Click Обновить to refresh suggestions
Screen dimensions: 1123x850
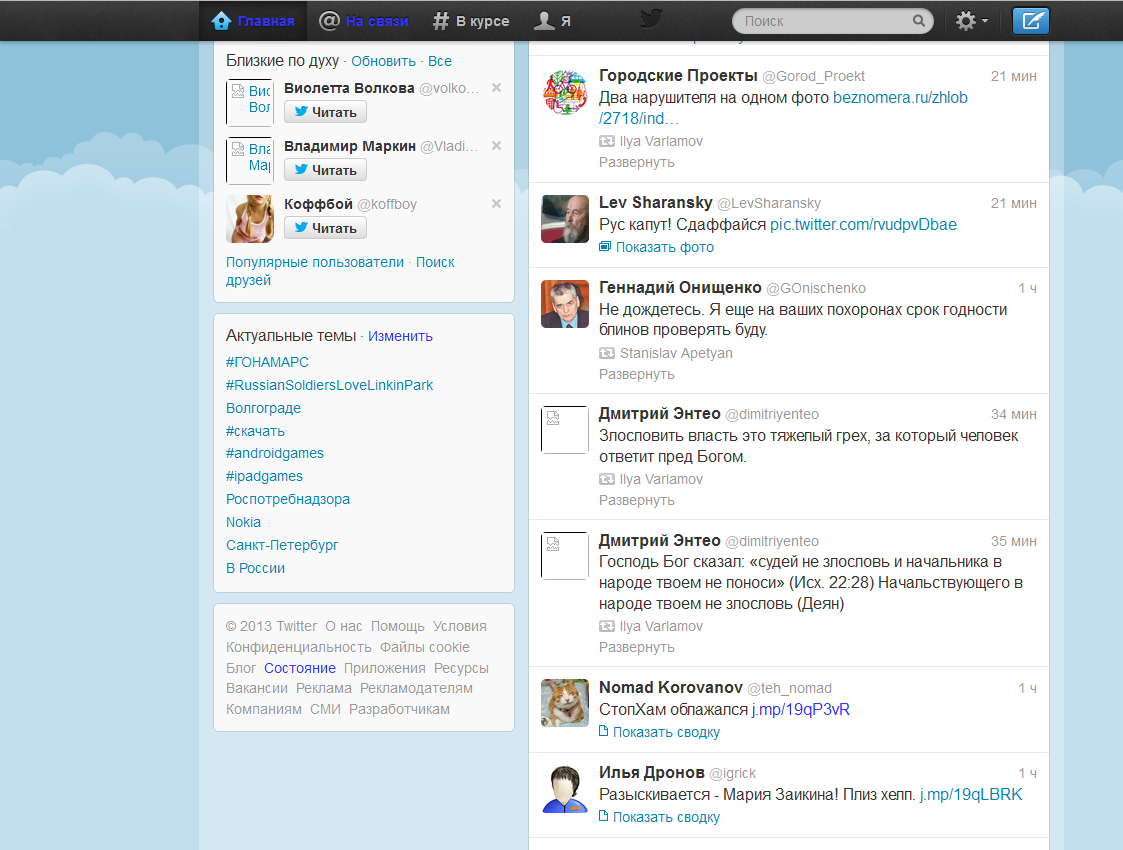pyautogui.click(x=383, y=61)
